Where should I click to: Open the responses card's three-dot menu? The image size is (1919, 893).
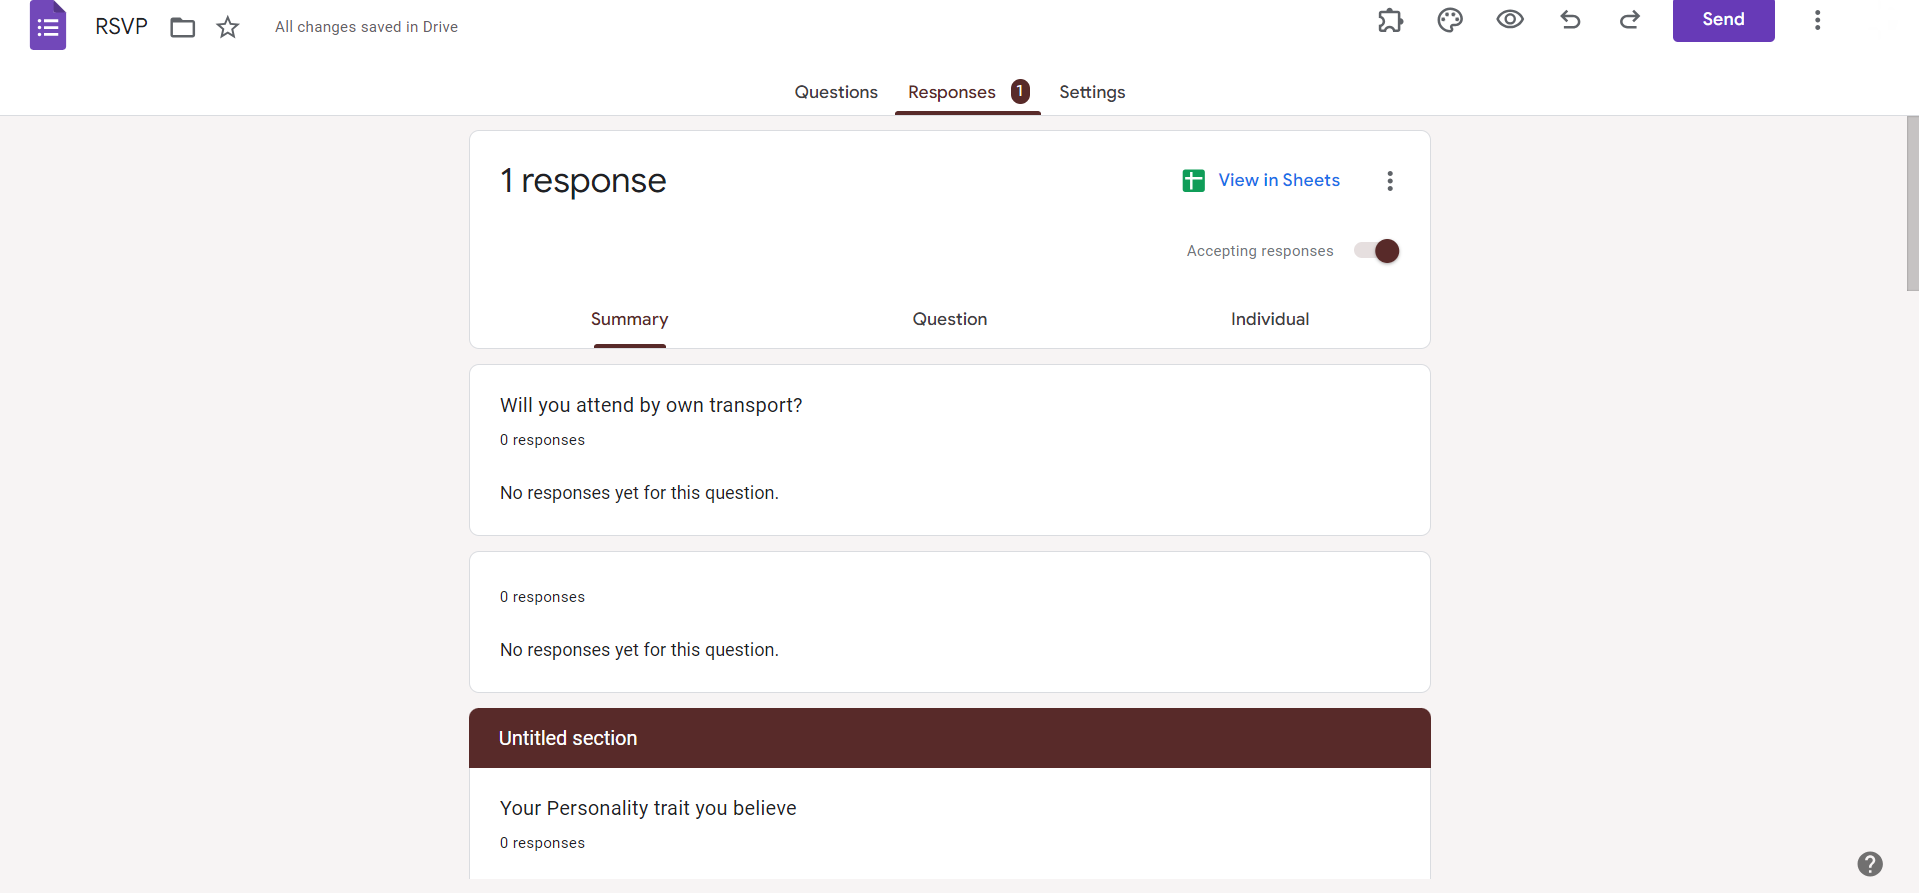(1390, 181)
